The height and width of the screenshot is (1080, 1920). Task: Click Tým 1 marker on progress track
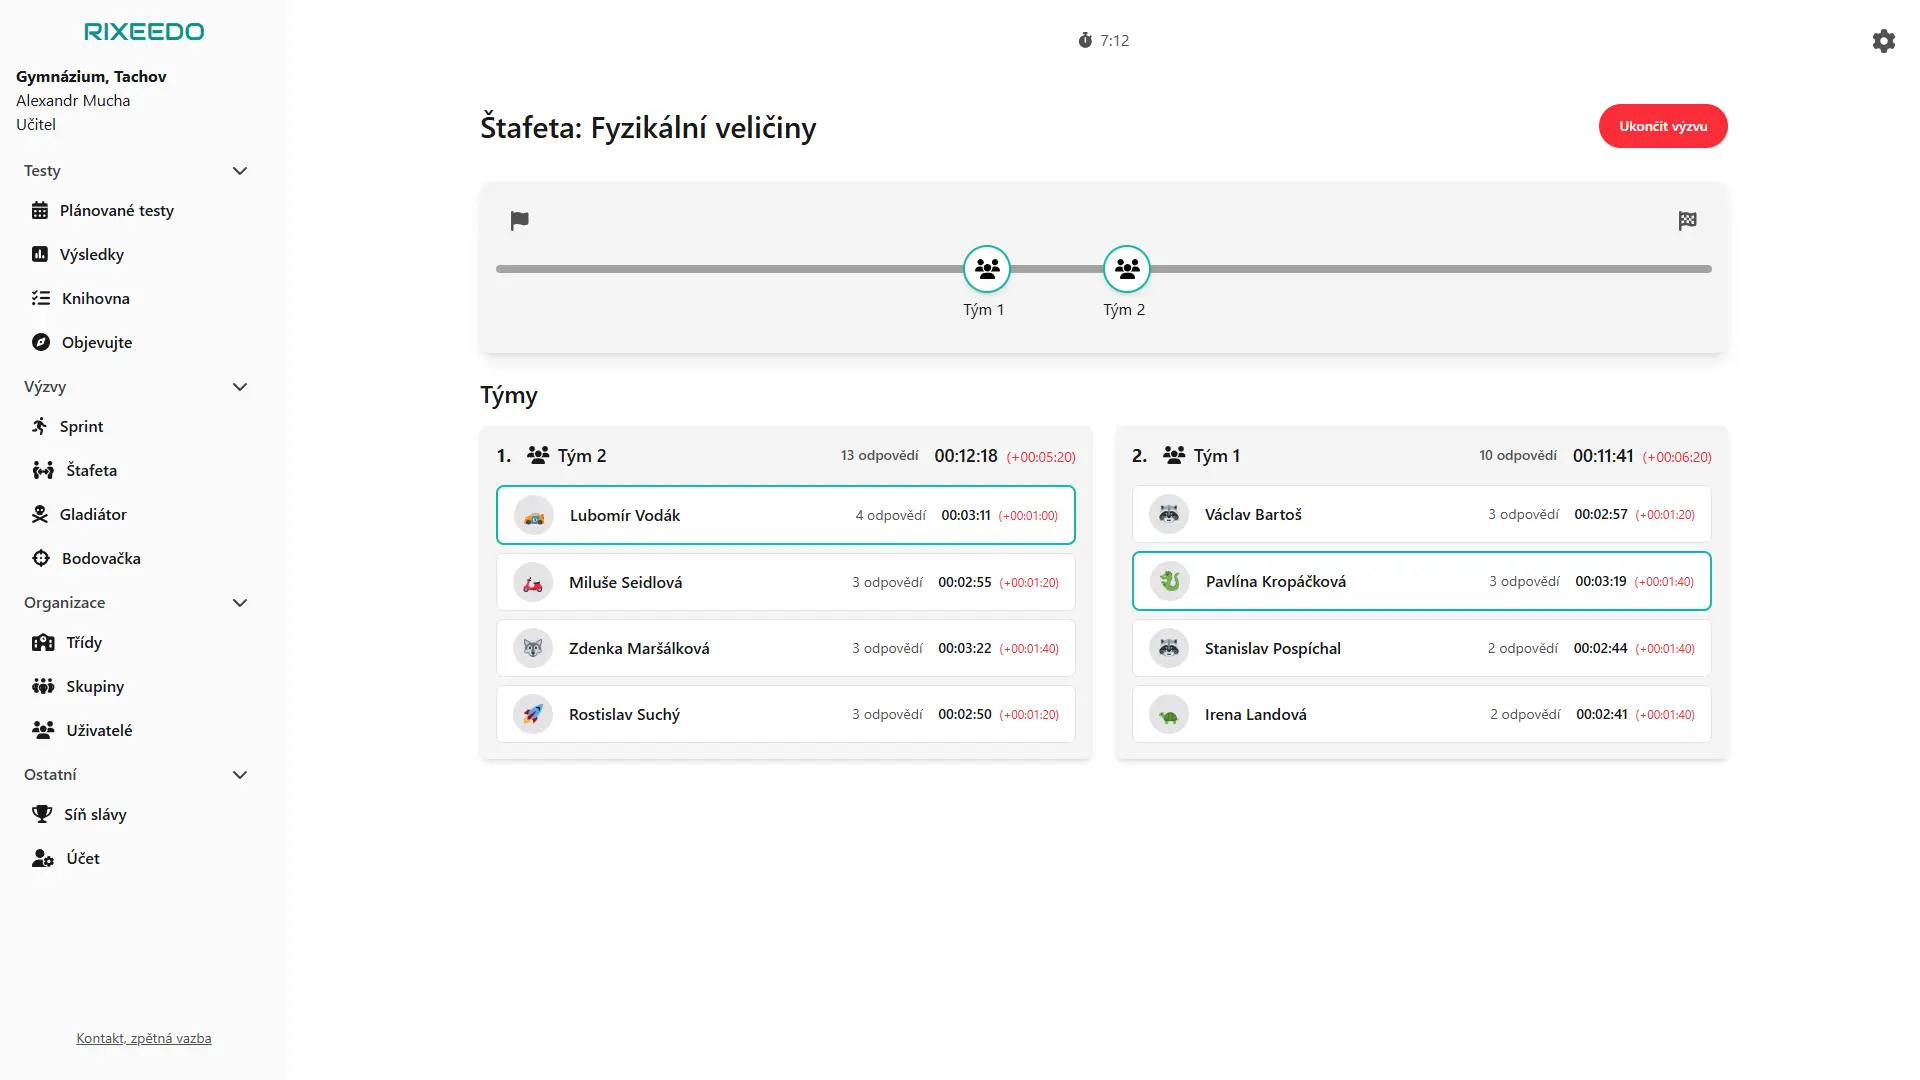(x=986, y=269)
